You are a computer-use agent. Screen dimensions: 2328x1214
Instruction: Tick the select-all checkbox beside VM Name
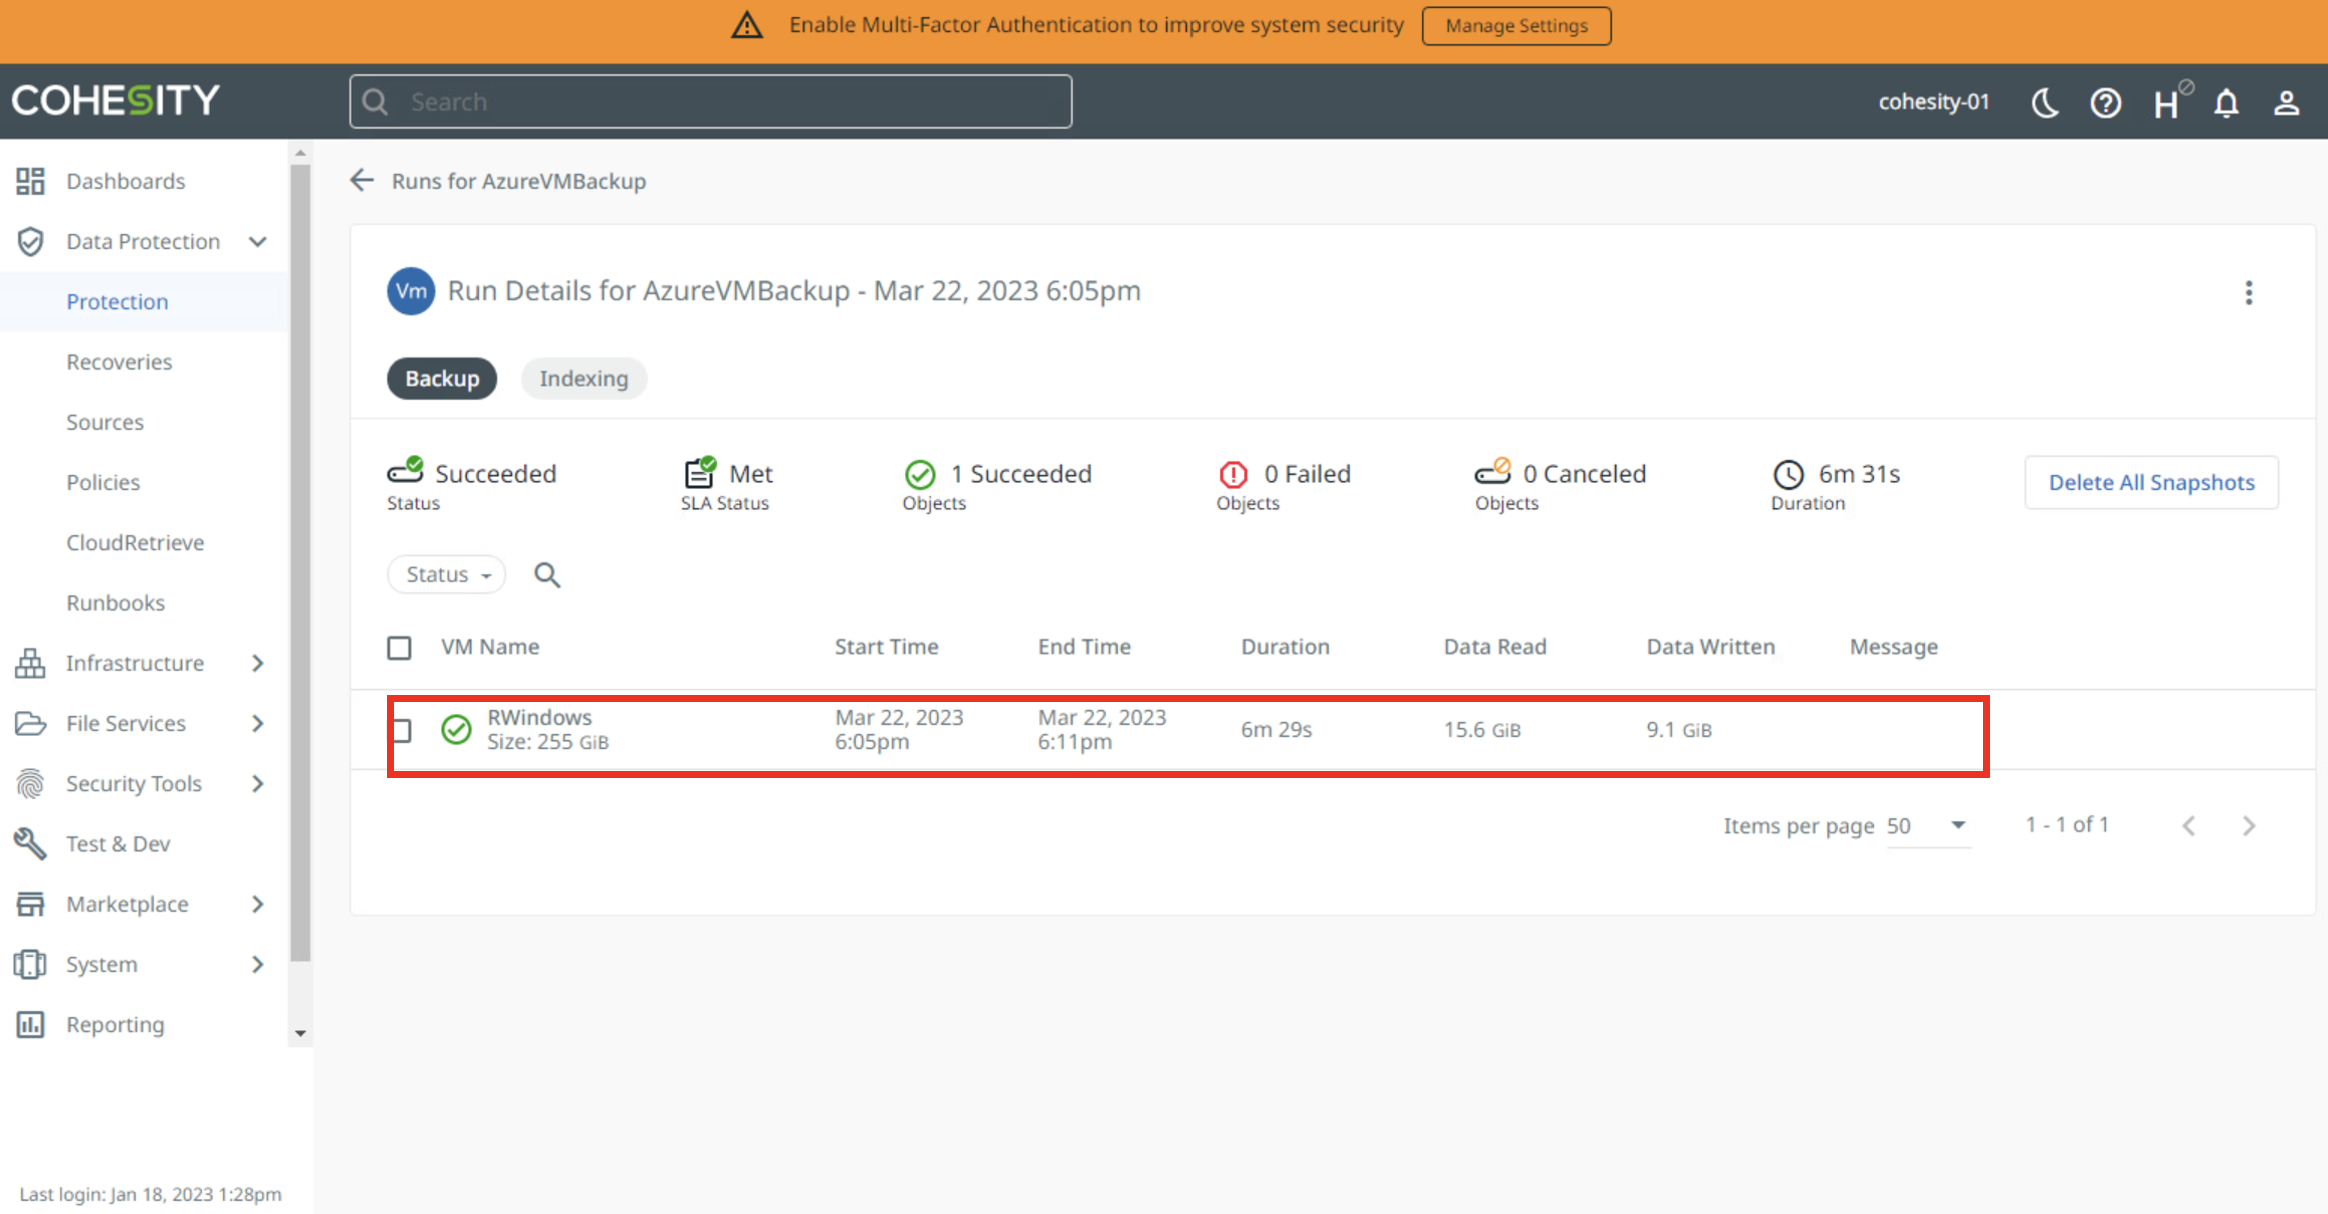[399, 648]
